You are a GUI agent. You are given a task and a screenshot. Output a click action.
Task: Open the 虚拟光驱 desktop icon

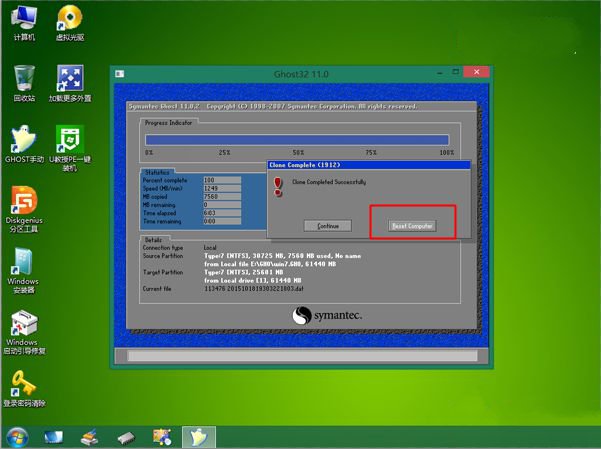[x=70, y=23]
